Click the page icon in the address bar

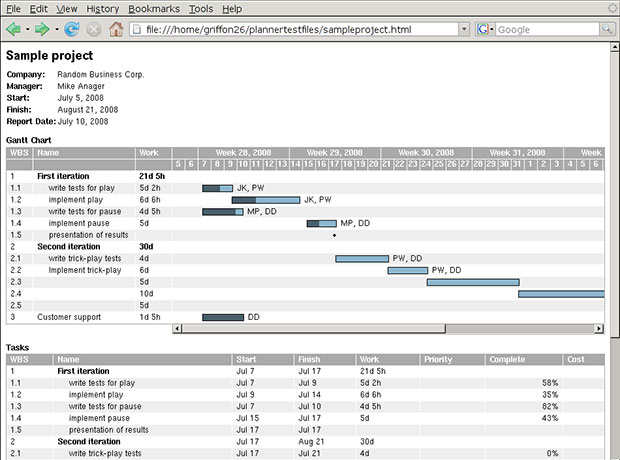click(x=137, y=29)
